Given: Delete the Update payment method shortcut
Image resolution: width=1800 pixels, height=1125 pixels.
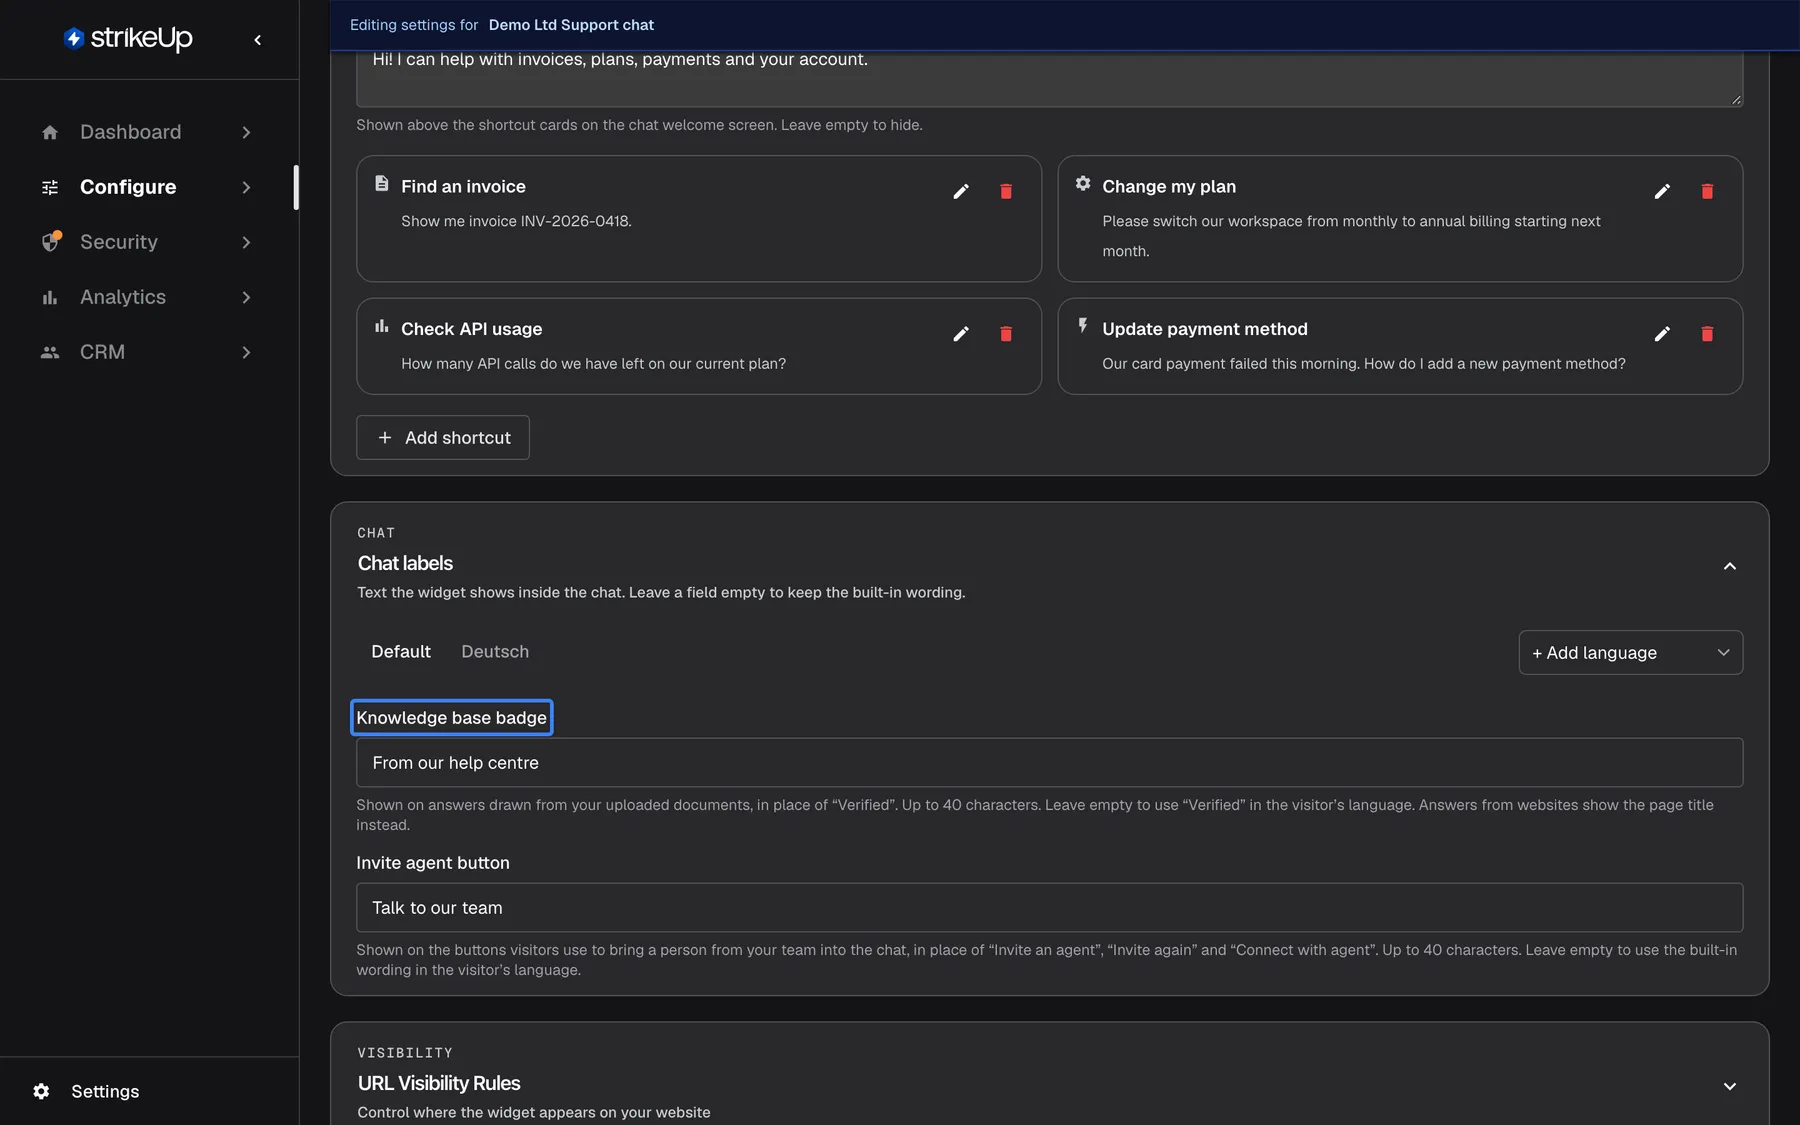Looking at the screenshot, I should click(1707, 334).
